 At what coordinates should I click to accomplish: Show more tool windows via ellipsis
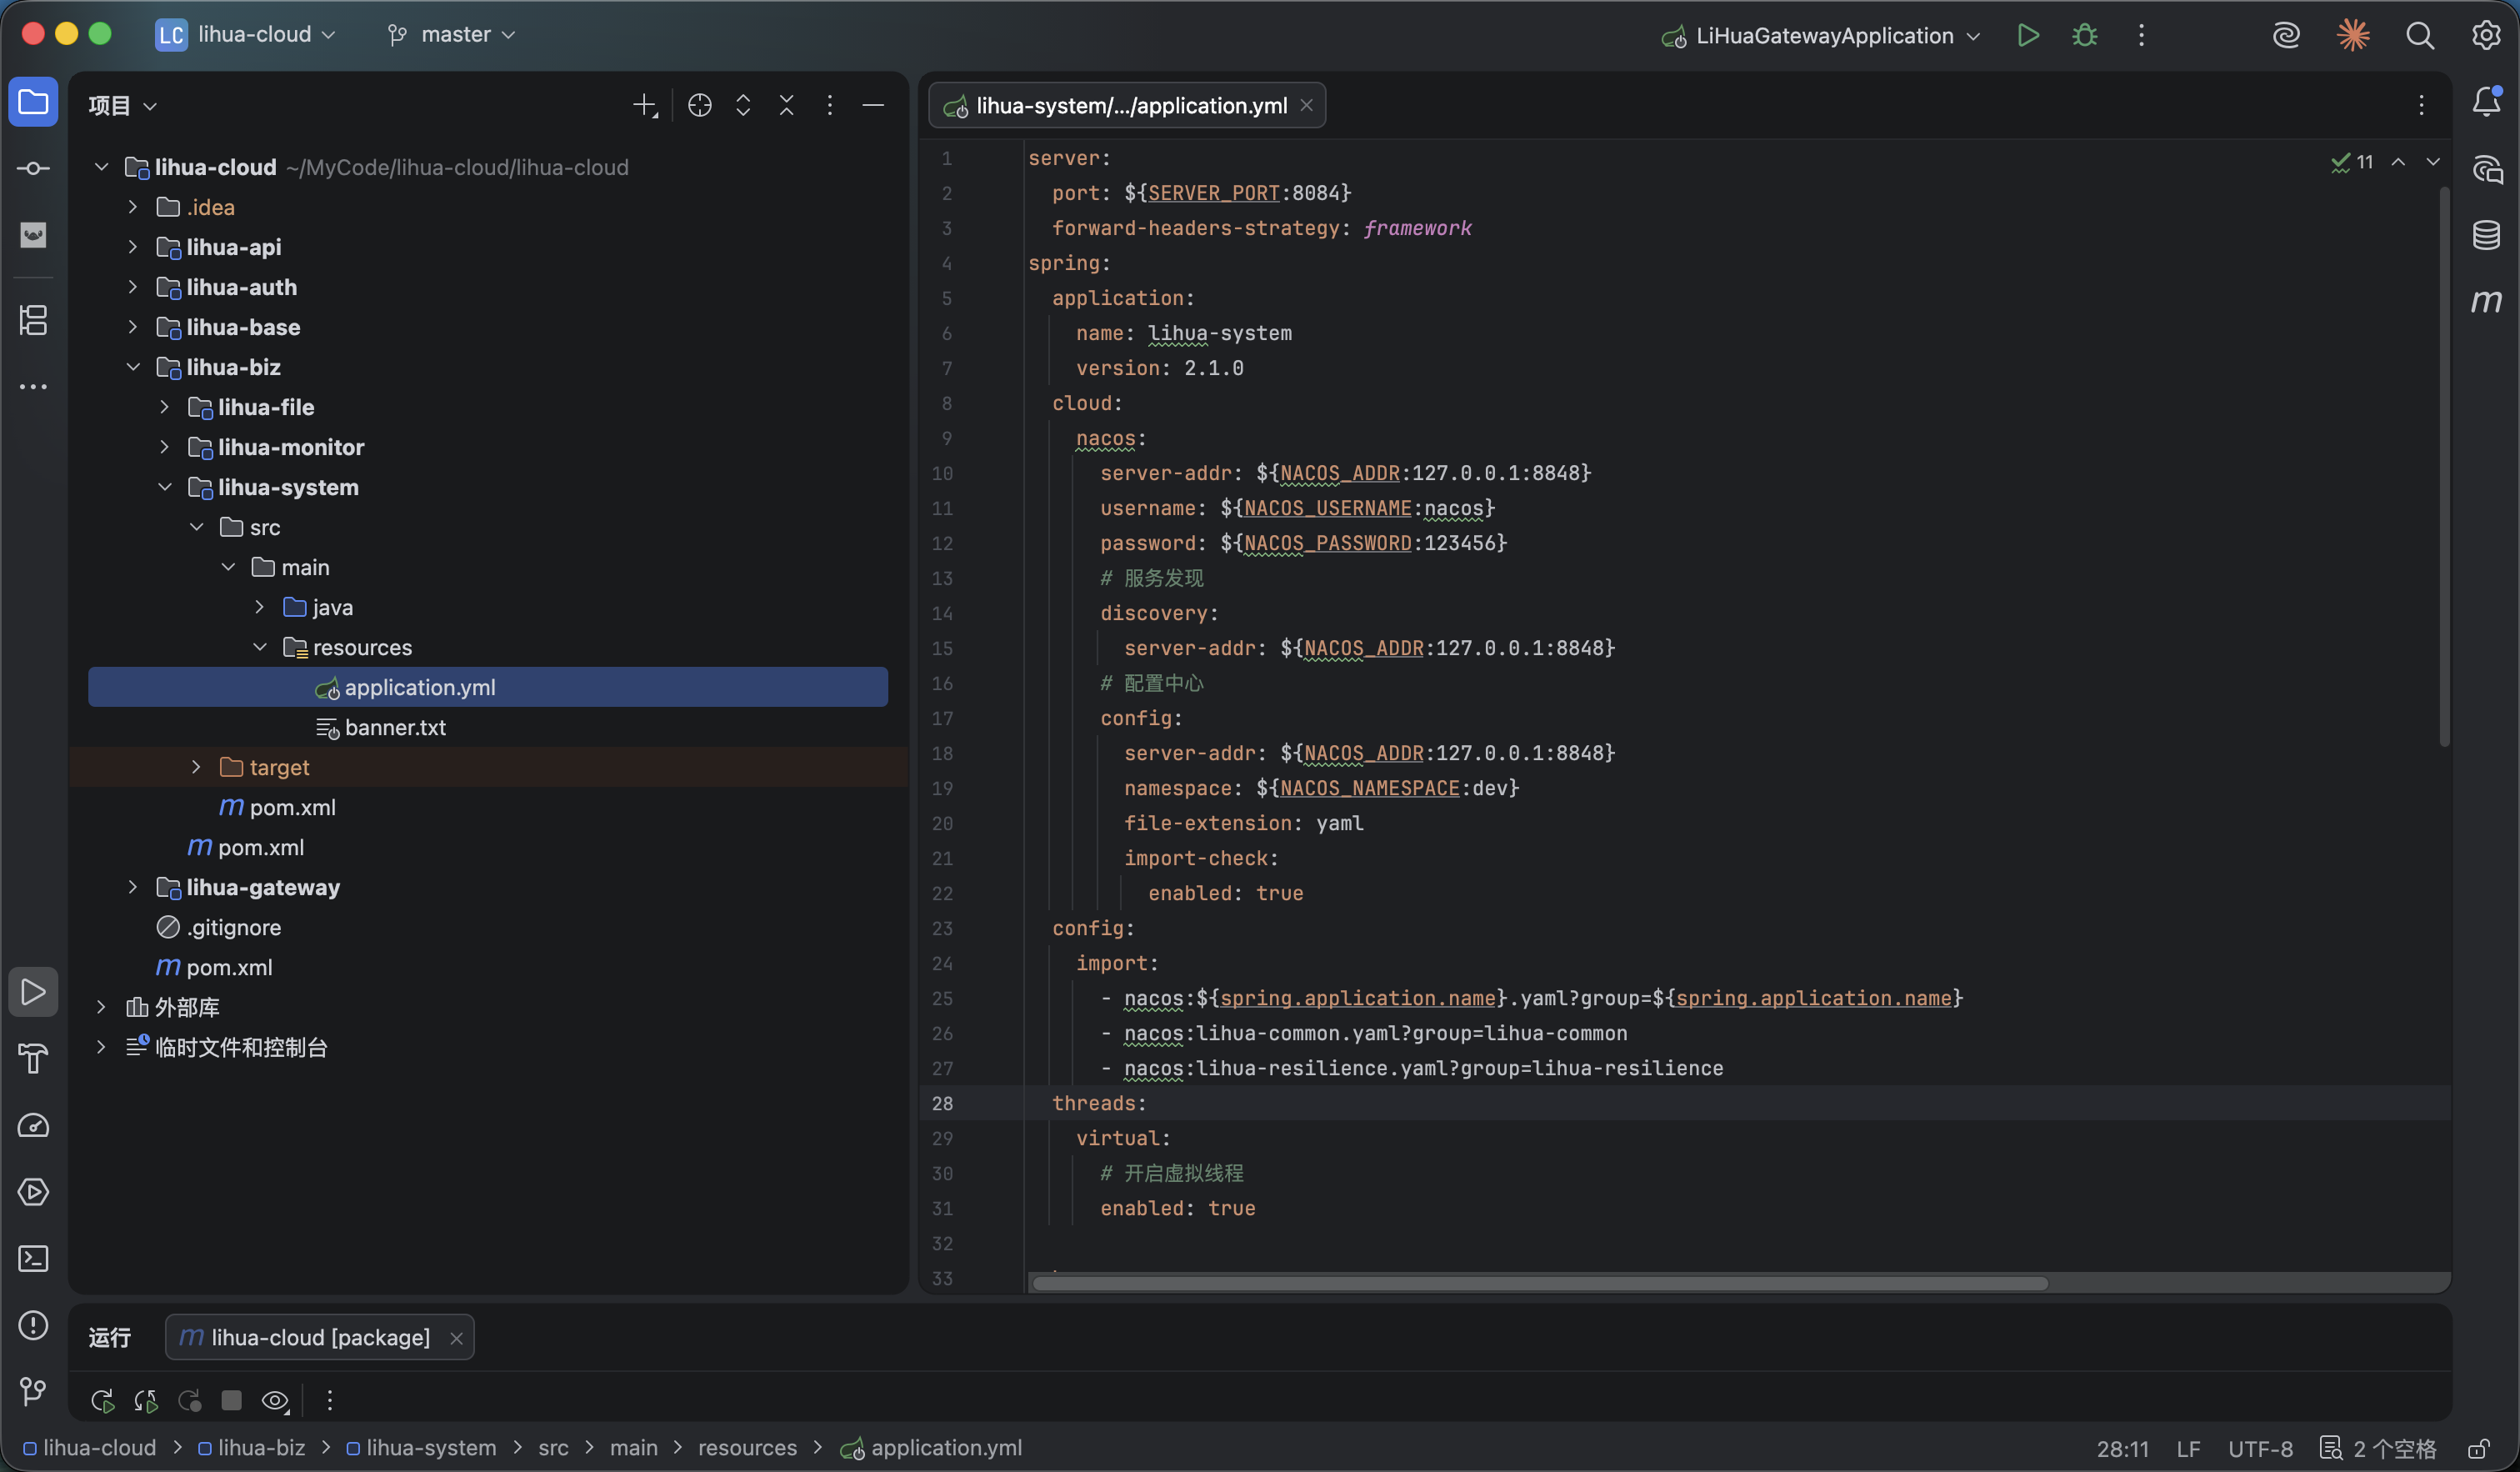tap(33, 387)
